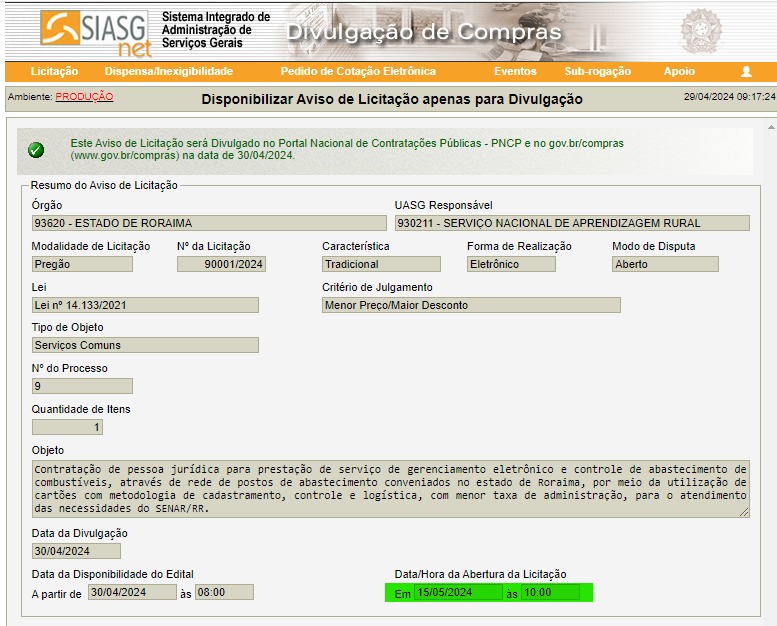
Task: Open the Eventos menu
Action: (515, 71)
